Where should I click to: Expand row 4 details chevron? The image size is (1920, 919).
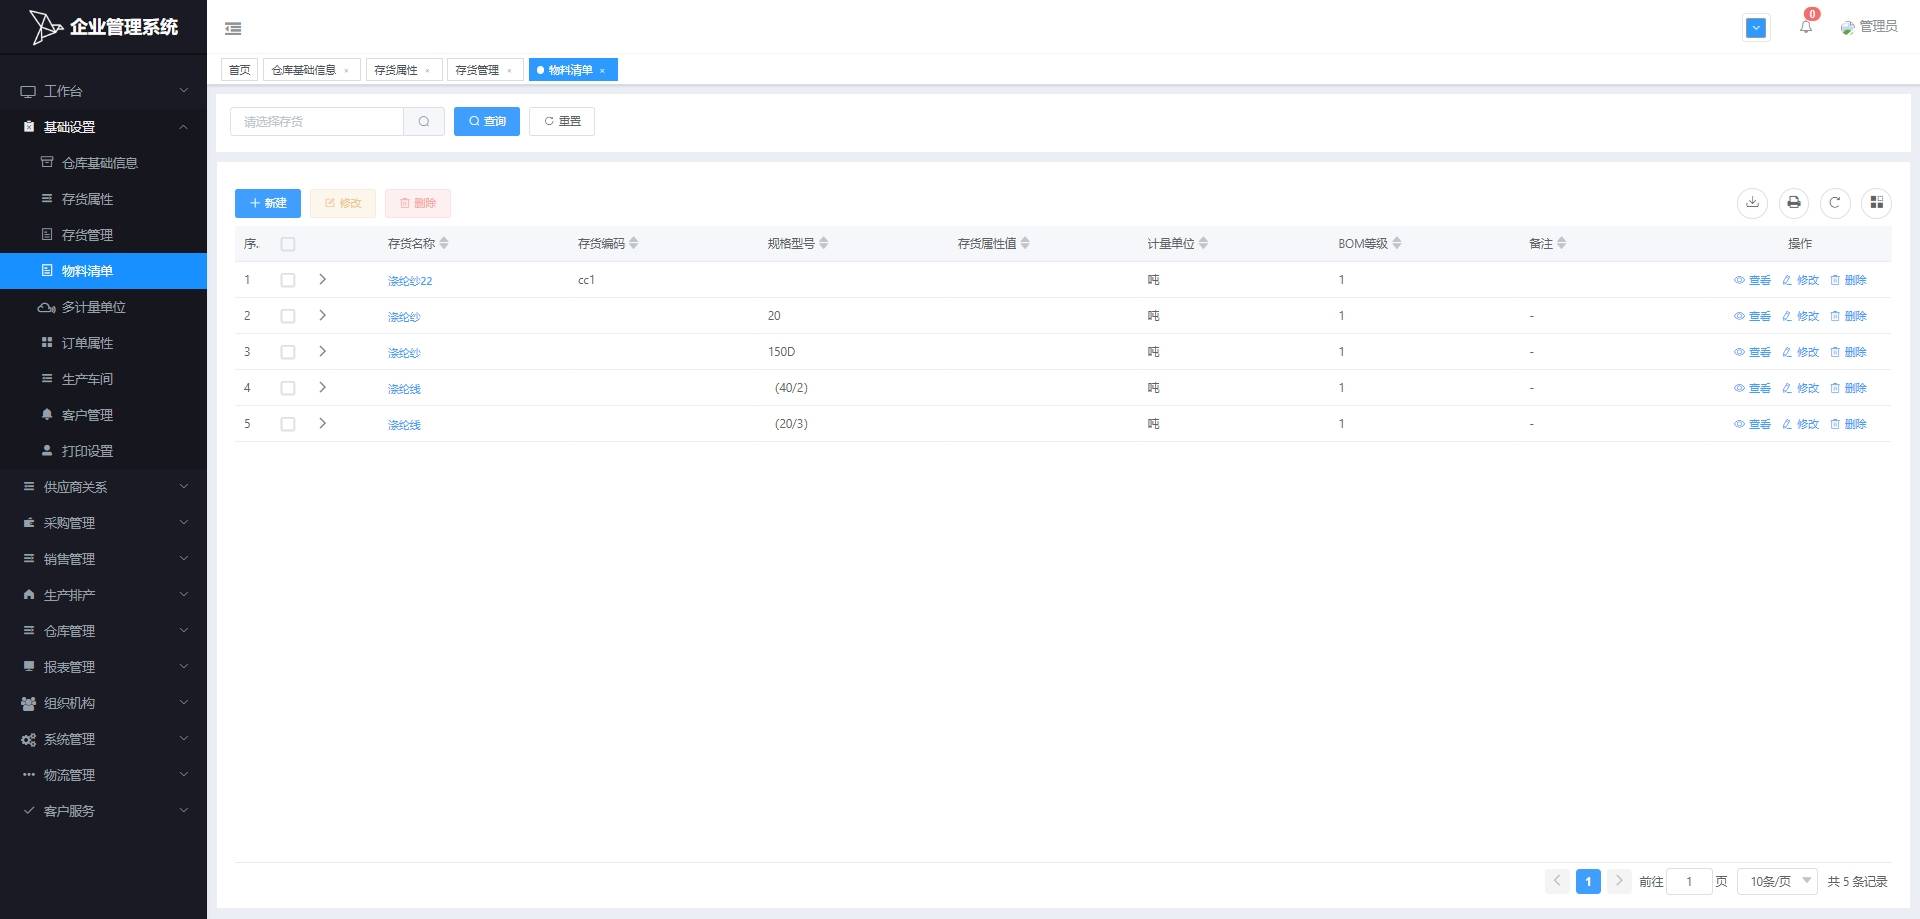(322, 387)
